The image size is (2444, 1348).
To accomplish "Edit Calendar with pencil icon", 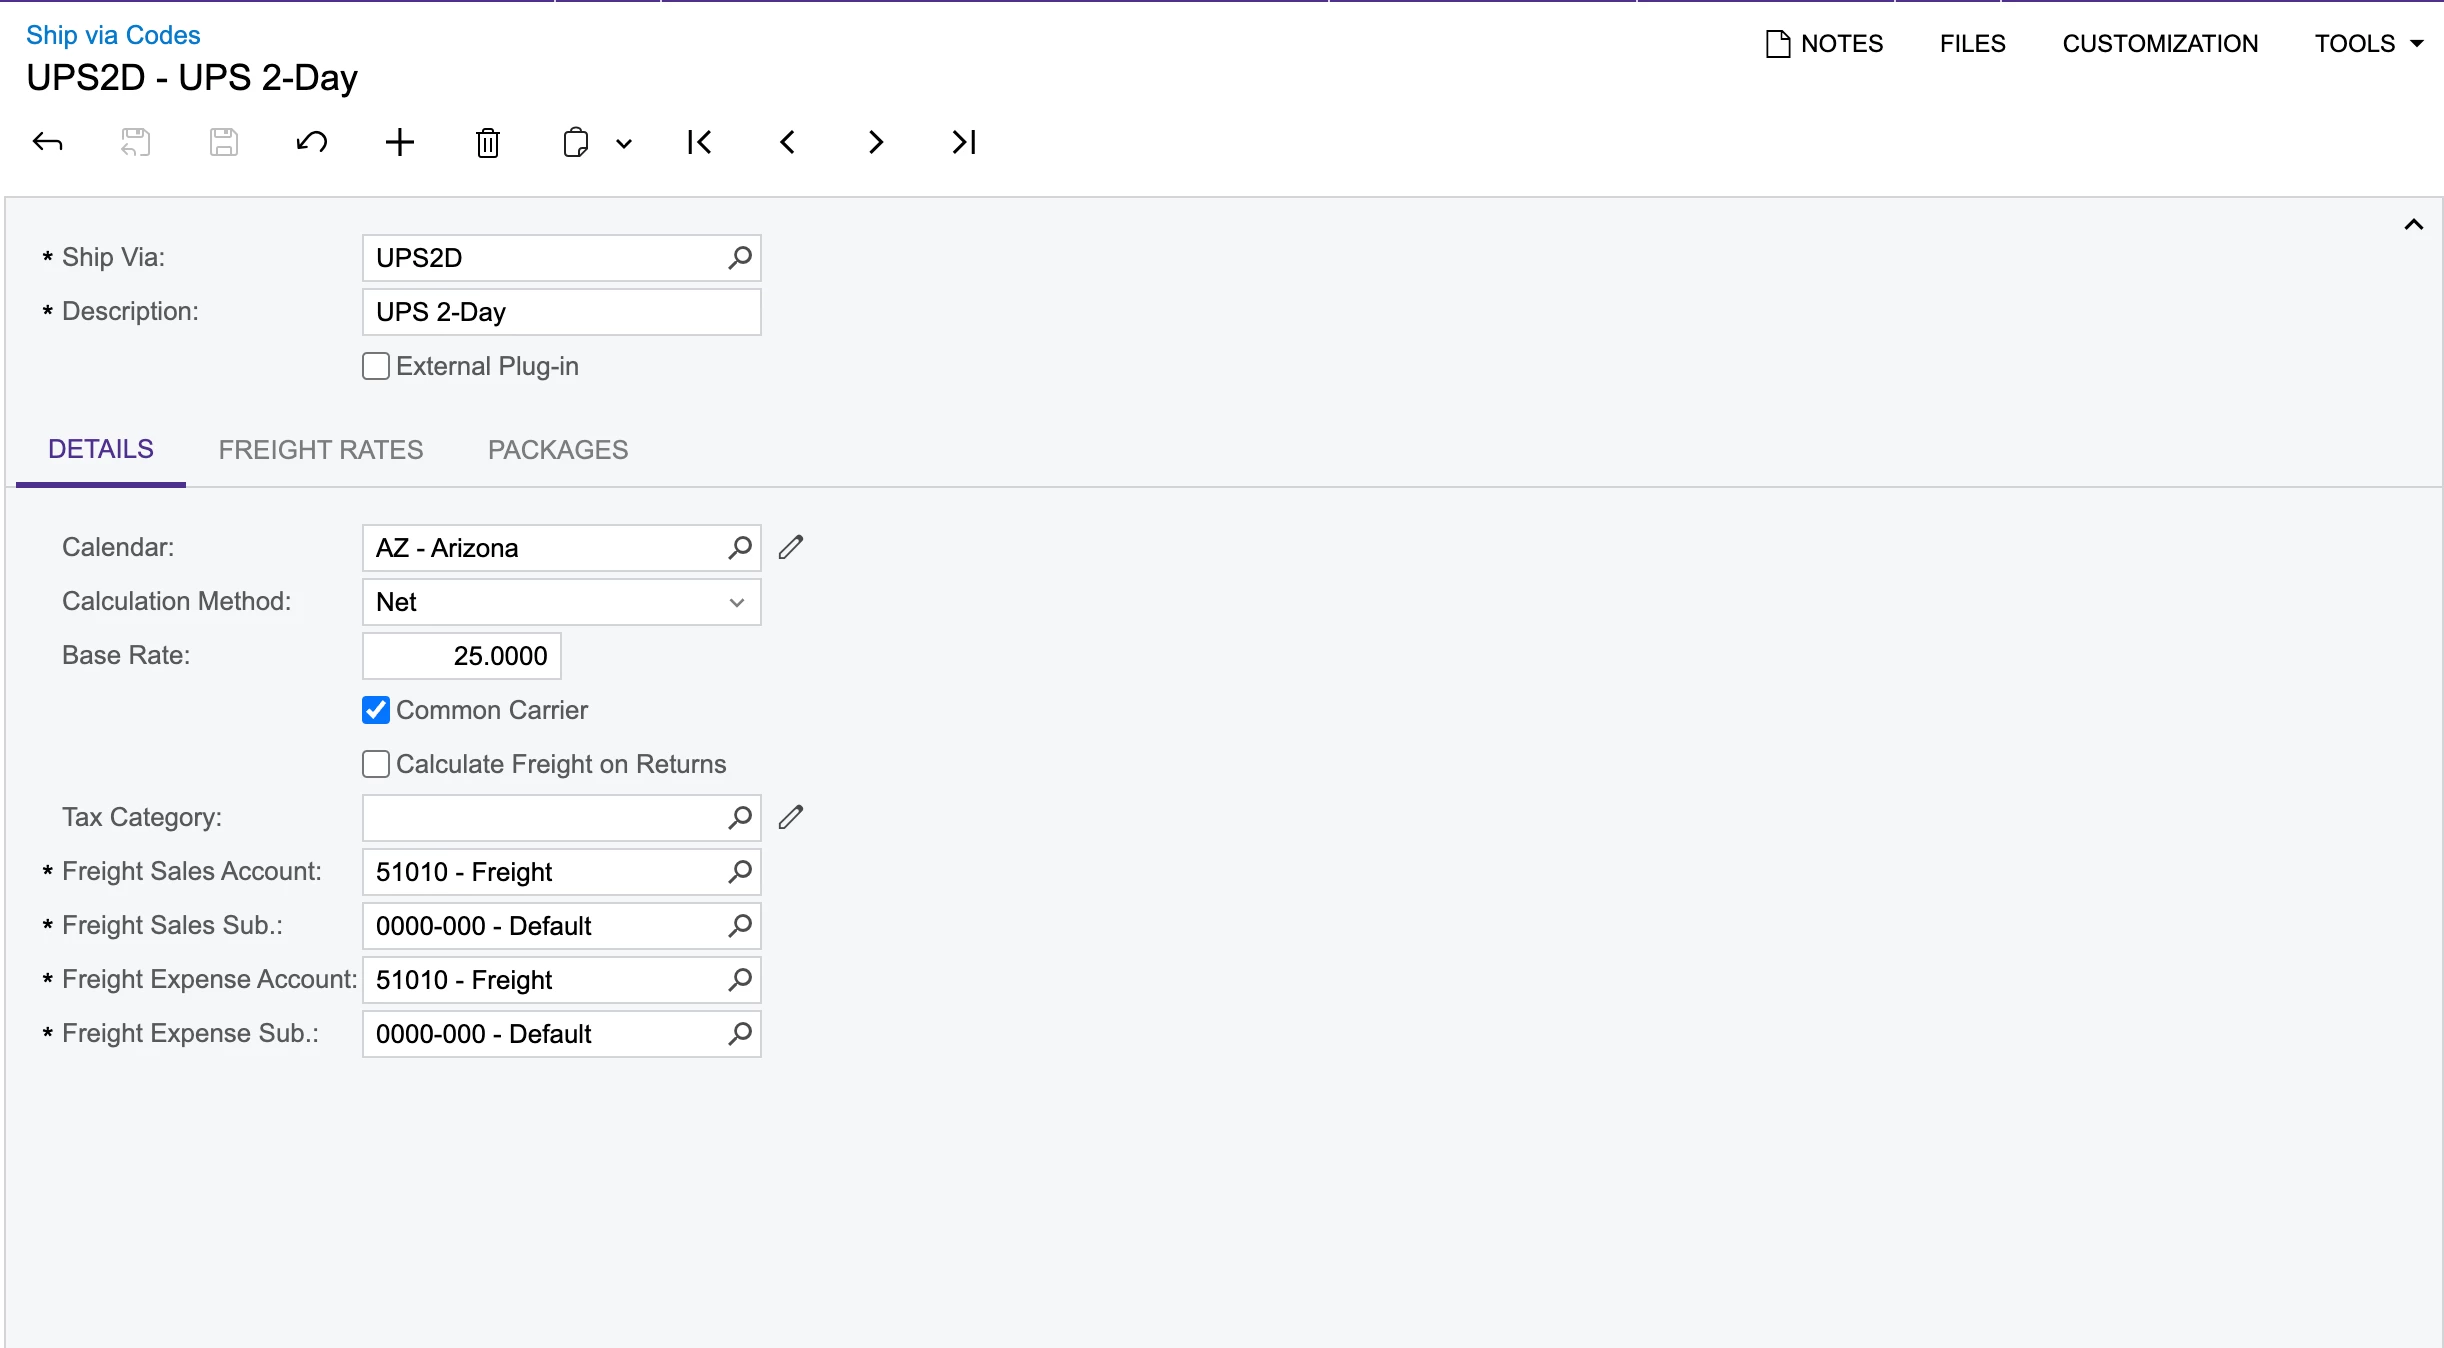I will click(x=791, y=547).
